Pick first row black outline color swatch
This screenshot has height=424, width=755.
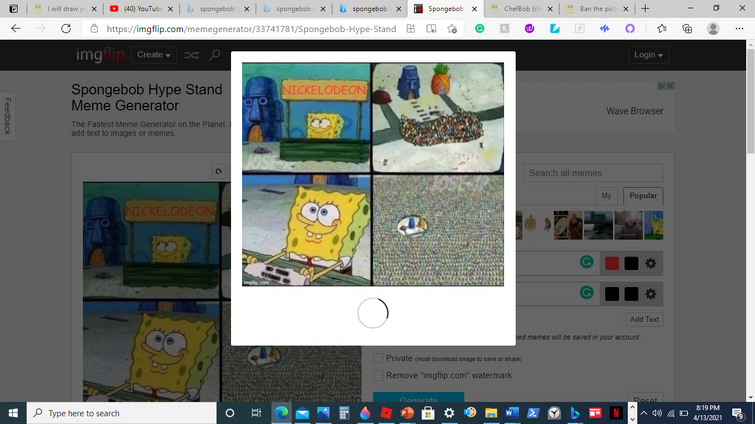coord(631,263)
